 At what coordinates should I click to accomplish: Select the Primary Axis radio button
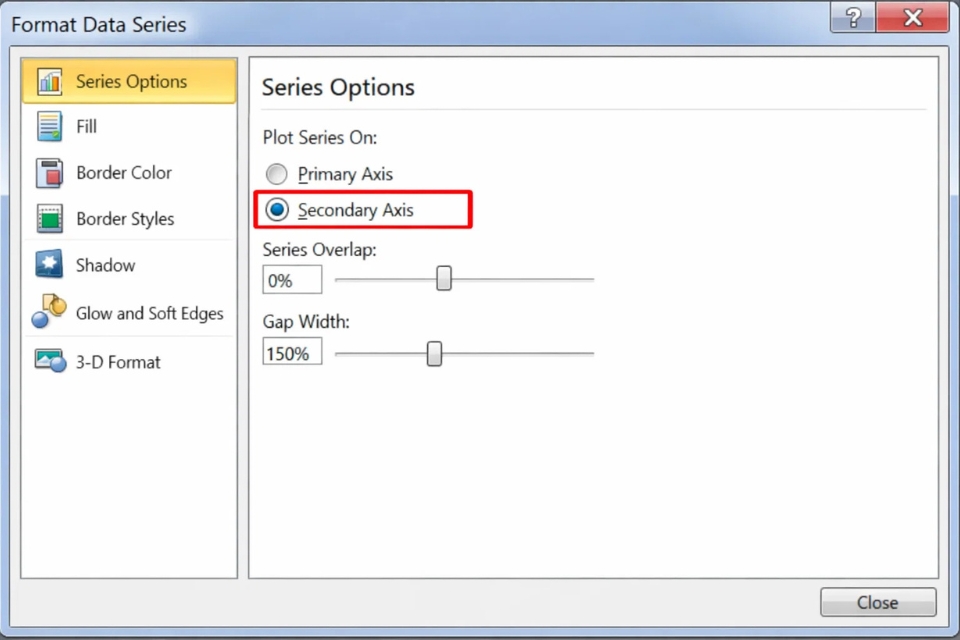click(278, 174)
